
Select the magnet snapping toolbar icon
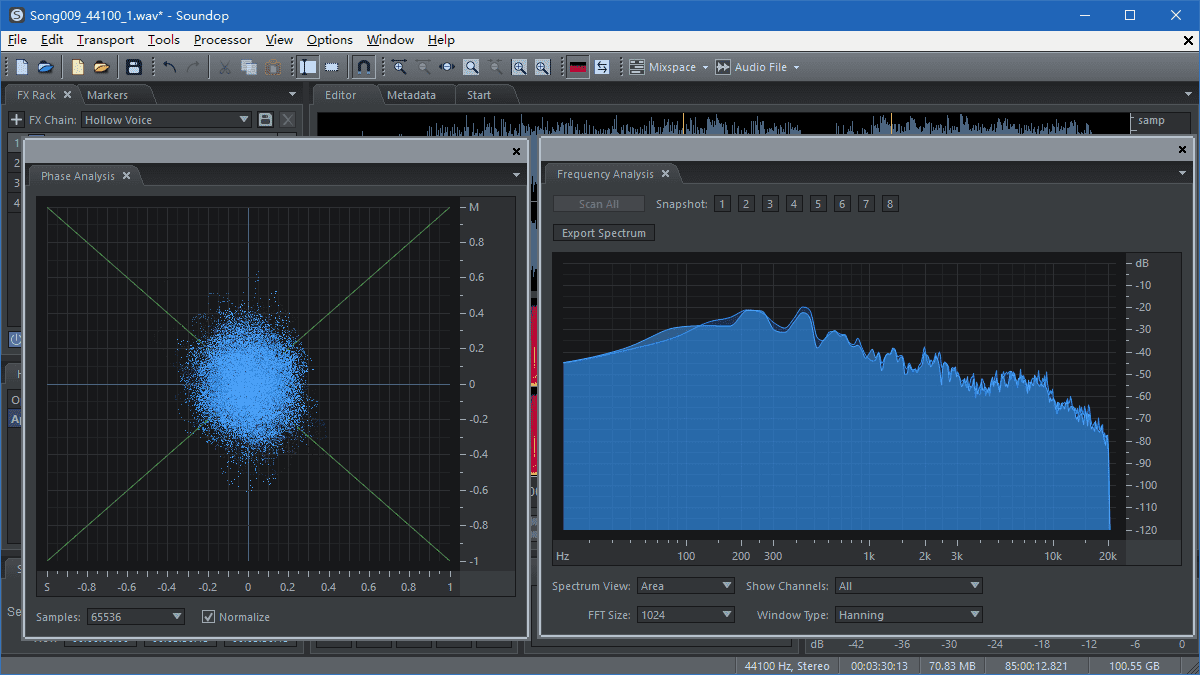(363, 66)
